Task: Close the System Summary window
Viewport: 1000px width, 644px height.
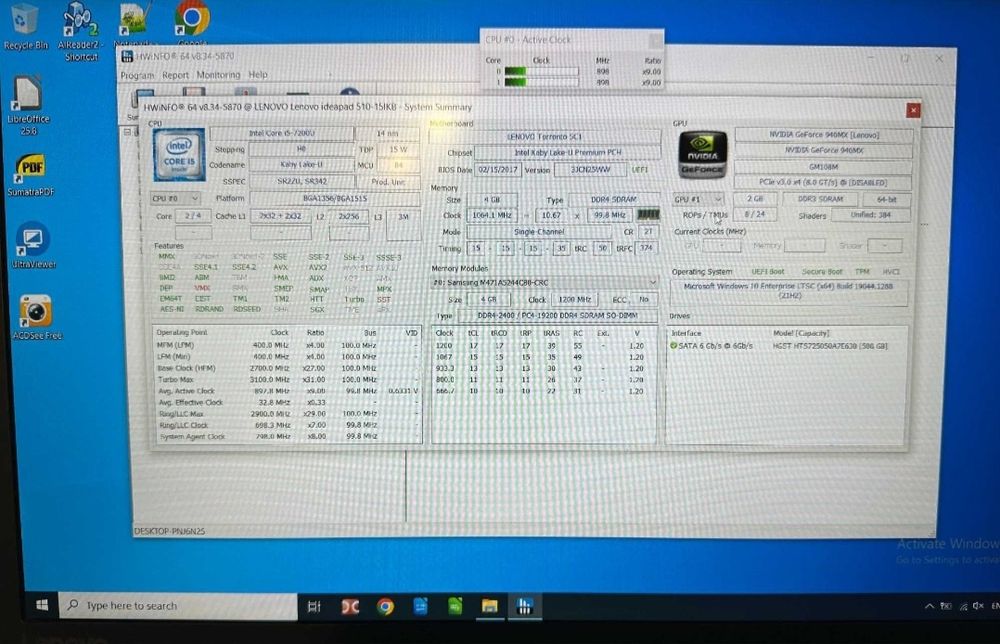Action: 913,110
